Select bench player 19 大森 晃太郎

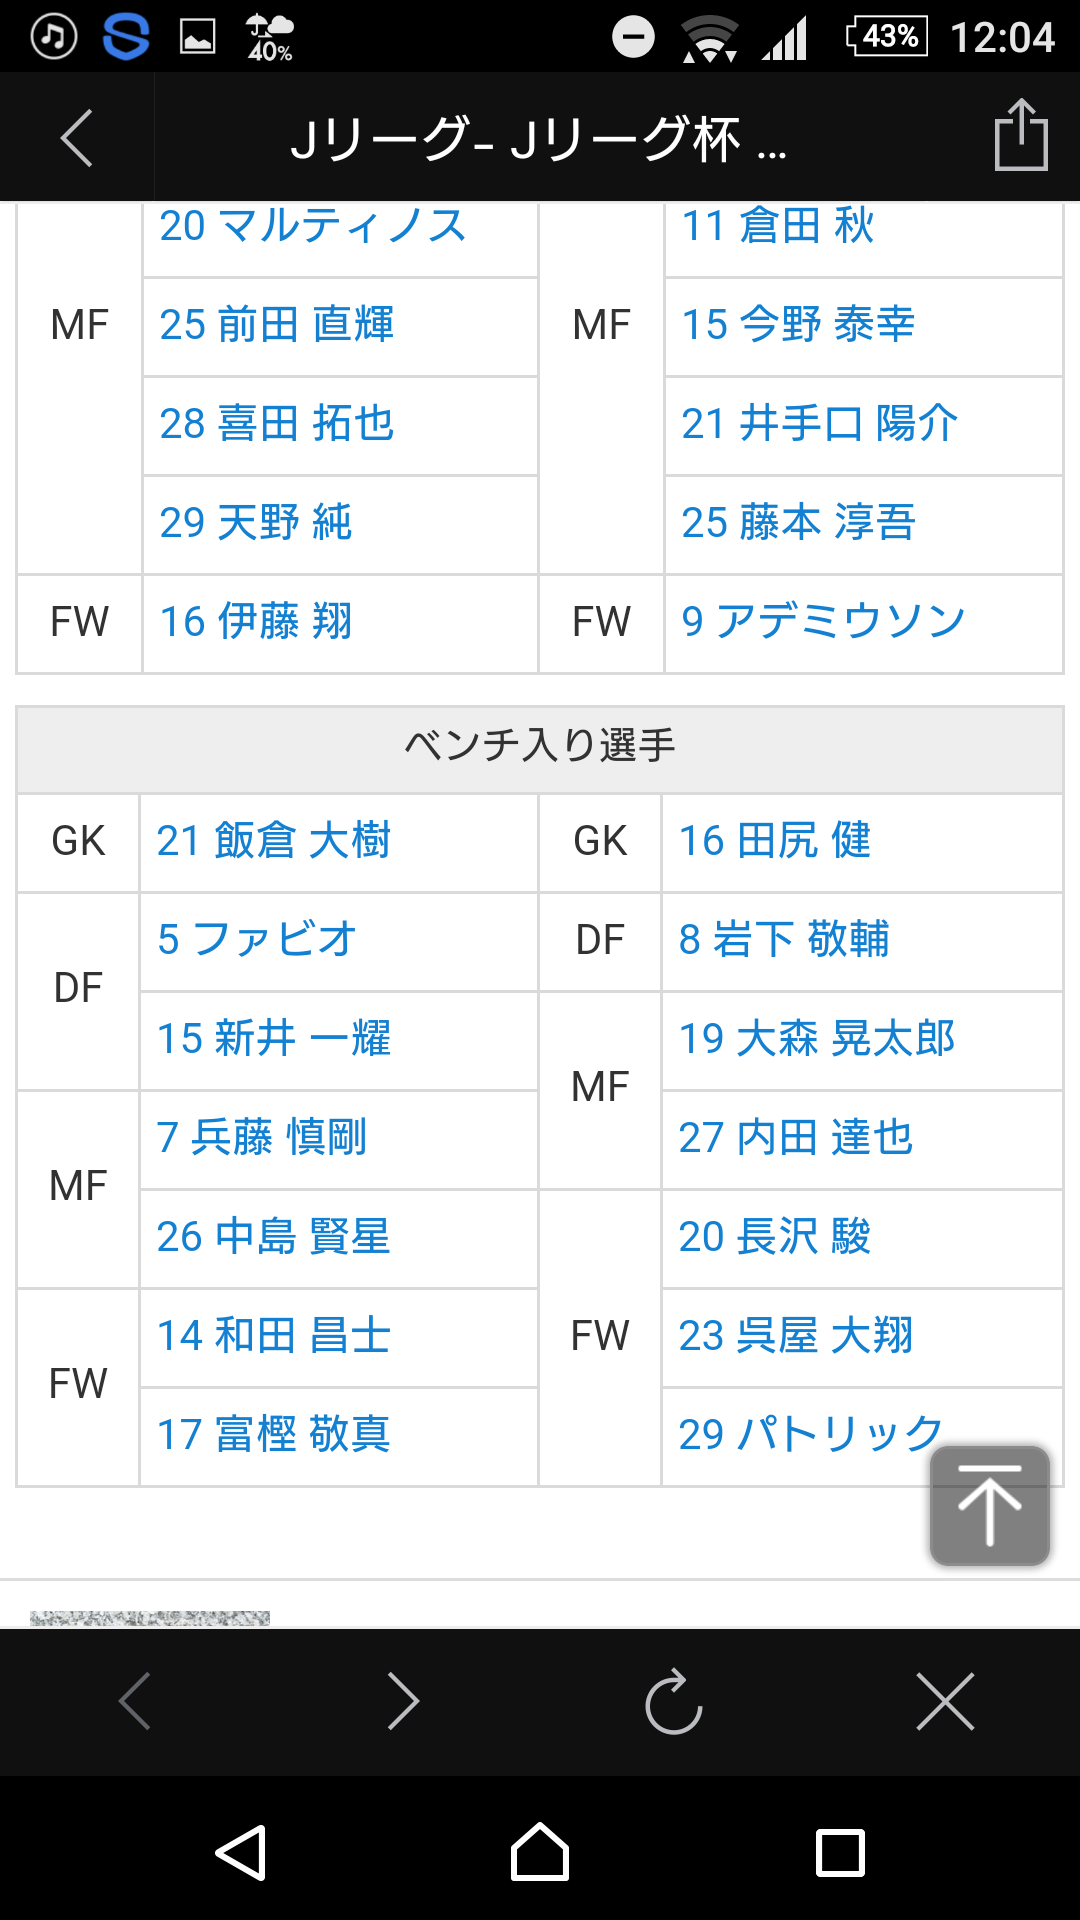pyautogui.click(x=816, y=1039)
